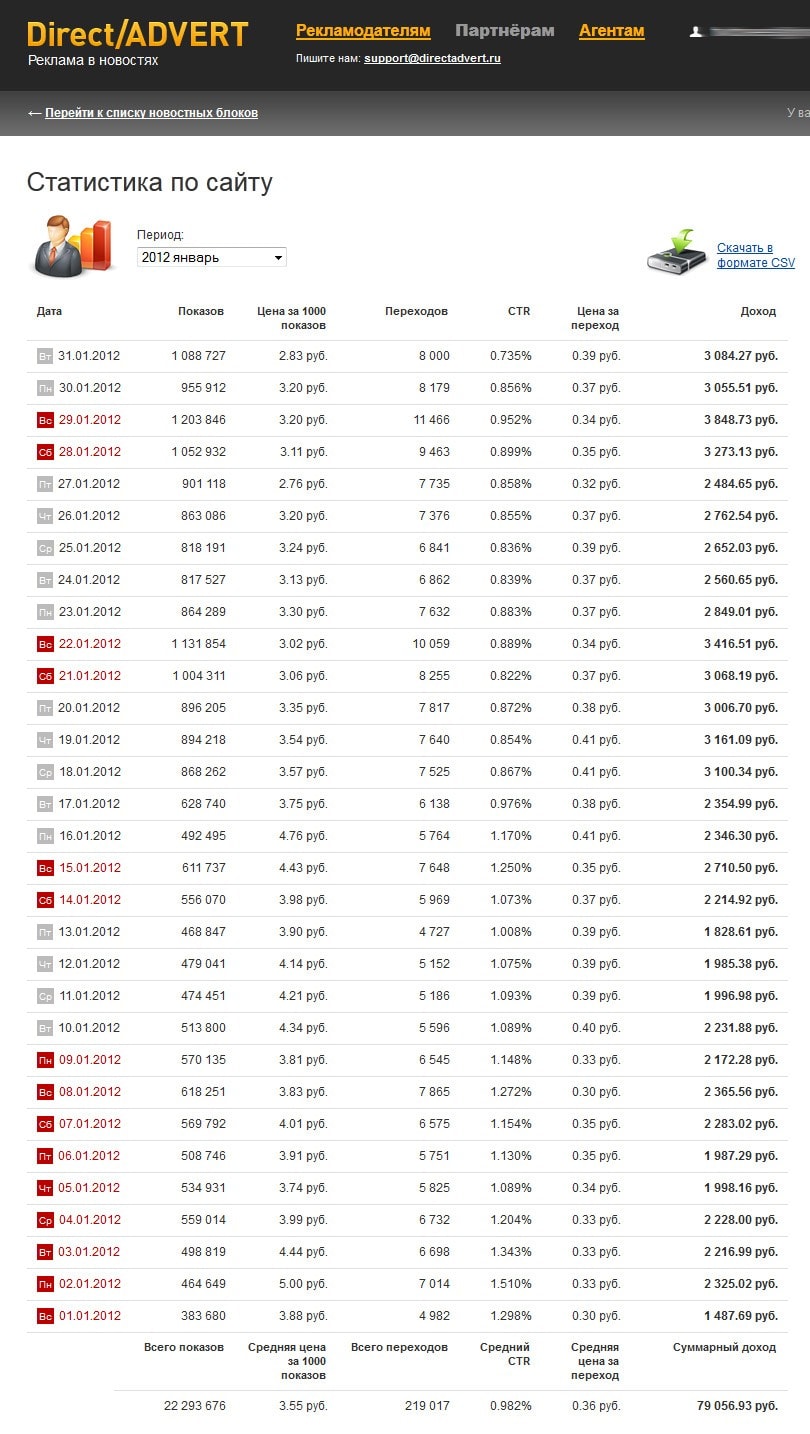
Task: Click the businessman statistics chart icon
Action: [x=73, y=246]
